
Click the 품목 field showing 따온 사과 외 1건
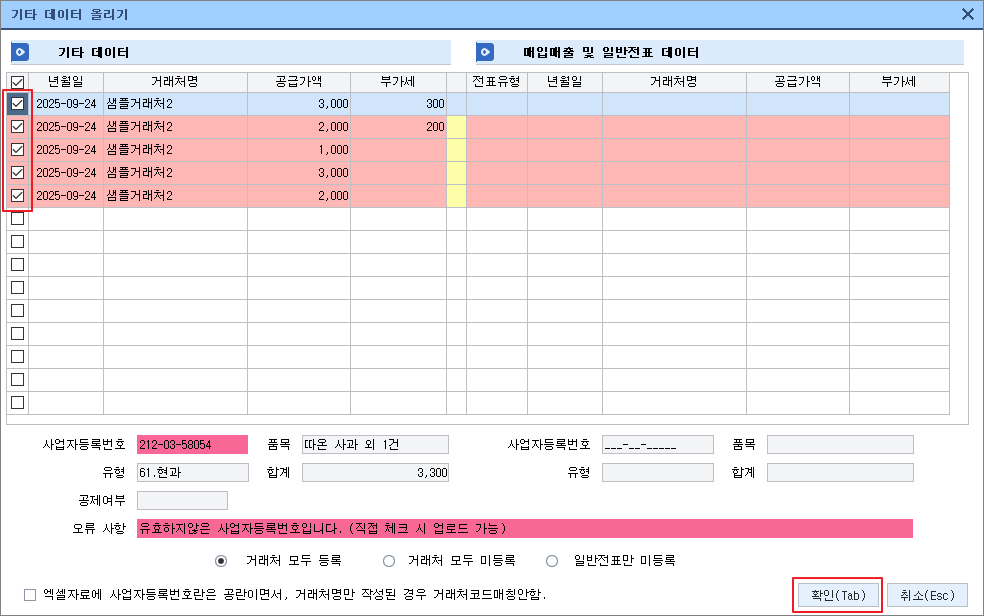tap(377, 444)
